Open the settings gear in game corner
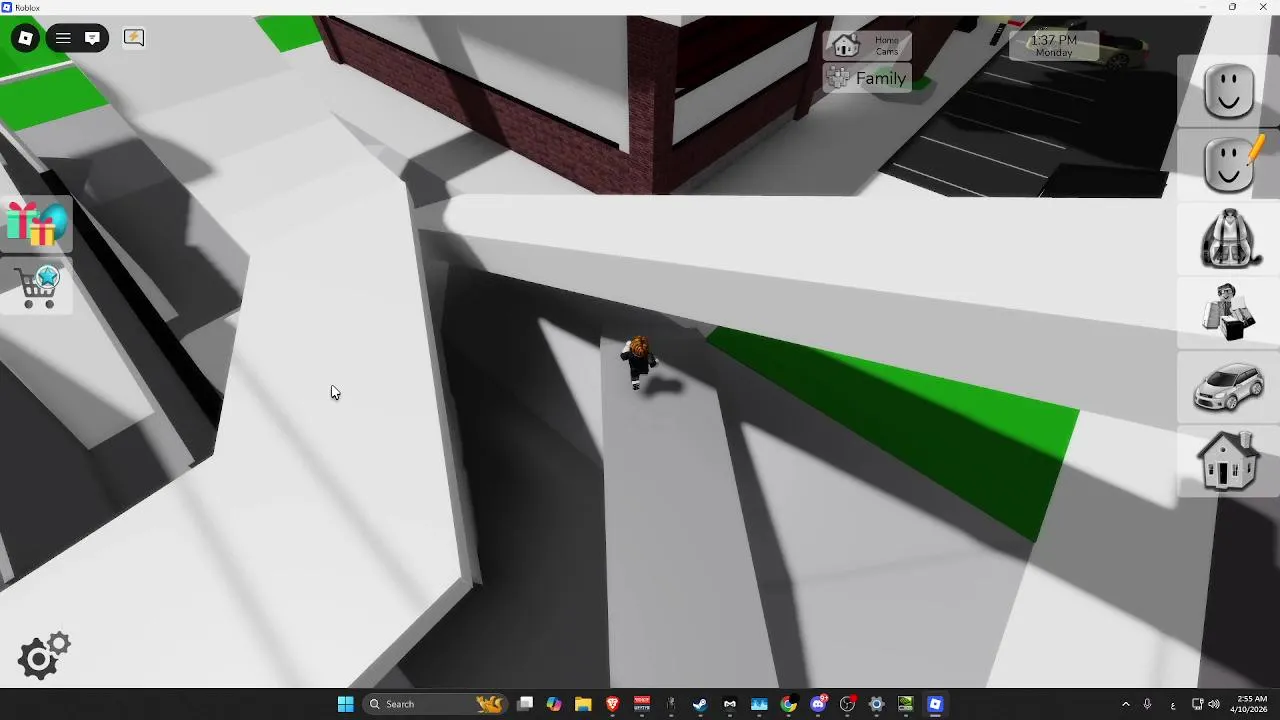 (44, 656)
